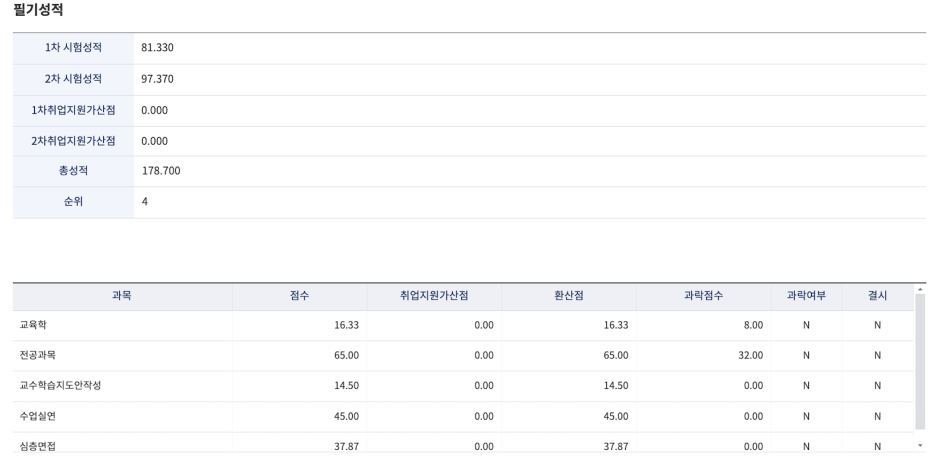This screenshot has height=466, width=936.
Task: Click the table's vertical scrollbar thumb
Action: [920, 360]
